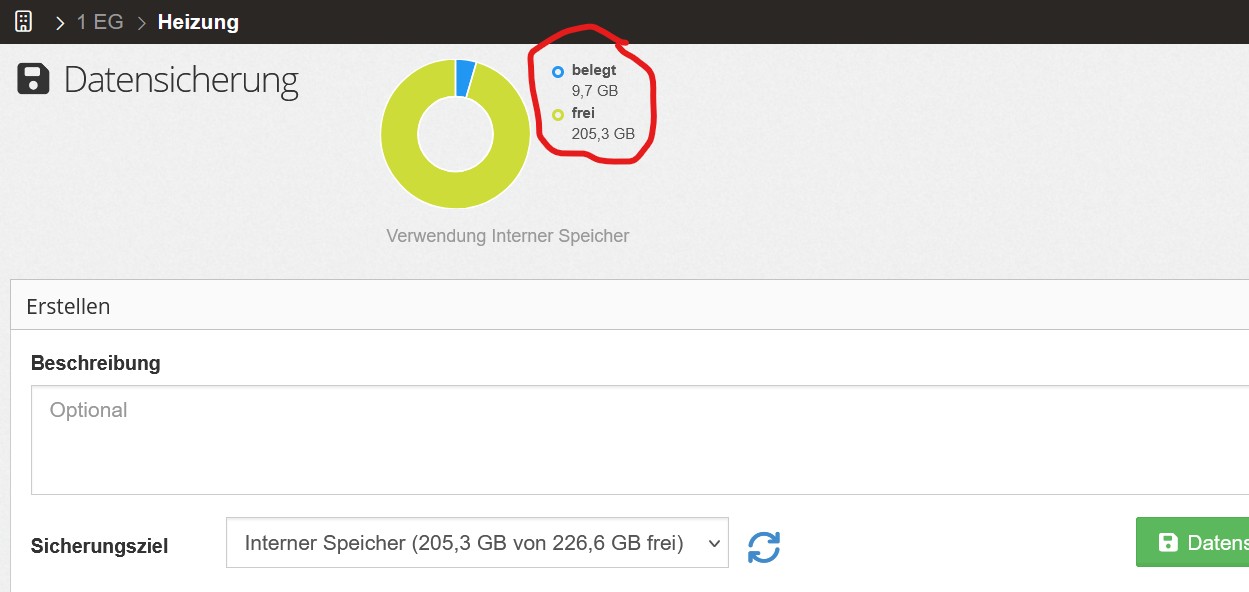Click chevron between 1 EG and Heizung
This screenshot has height=592, width=1249.
coord(141,22)
